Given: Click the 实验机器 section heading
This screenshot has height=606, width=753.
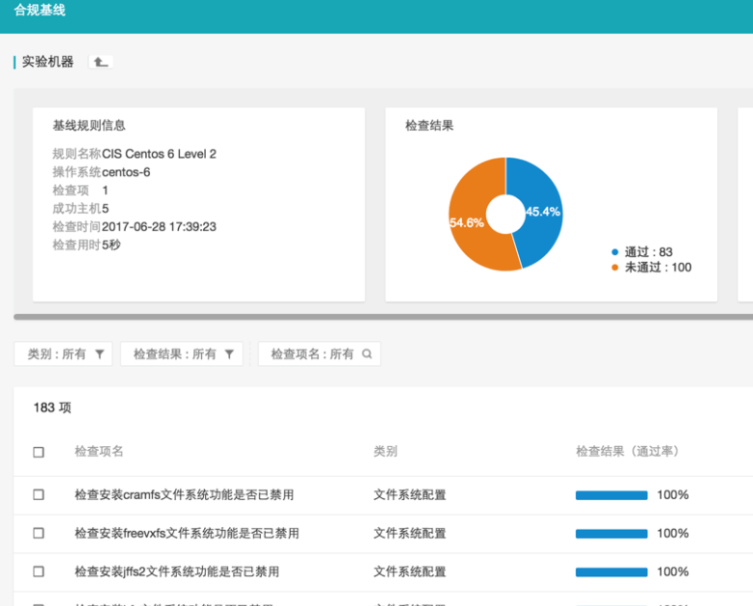Looking at the screenshot, I should 48,61.
